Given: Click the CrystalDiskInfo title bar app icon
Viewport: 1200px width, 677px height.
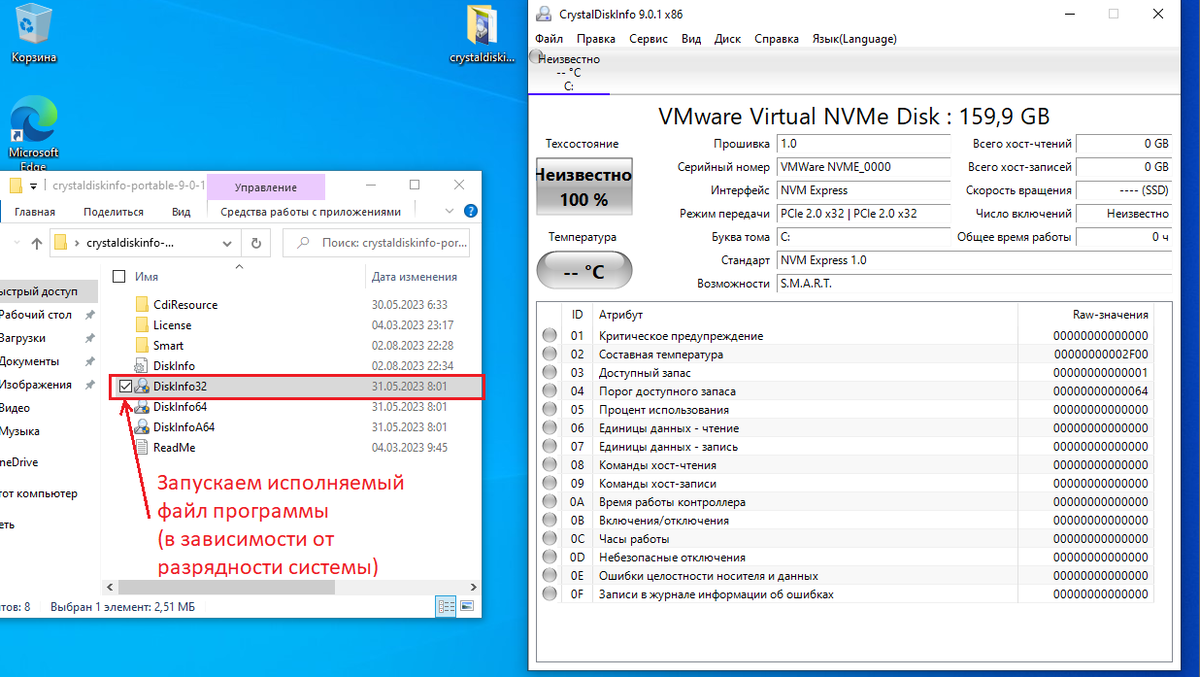Looking at the screenshot, I should pyautogui.click(x=543, y=14).
